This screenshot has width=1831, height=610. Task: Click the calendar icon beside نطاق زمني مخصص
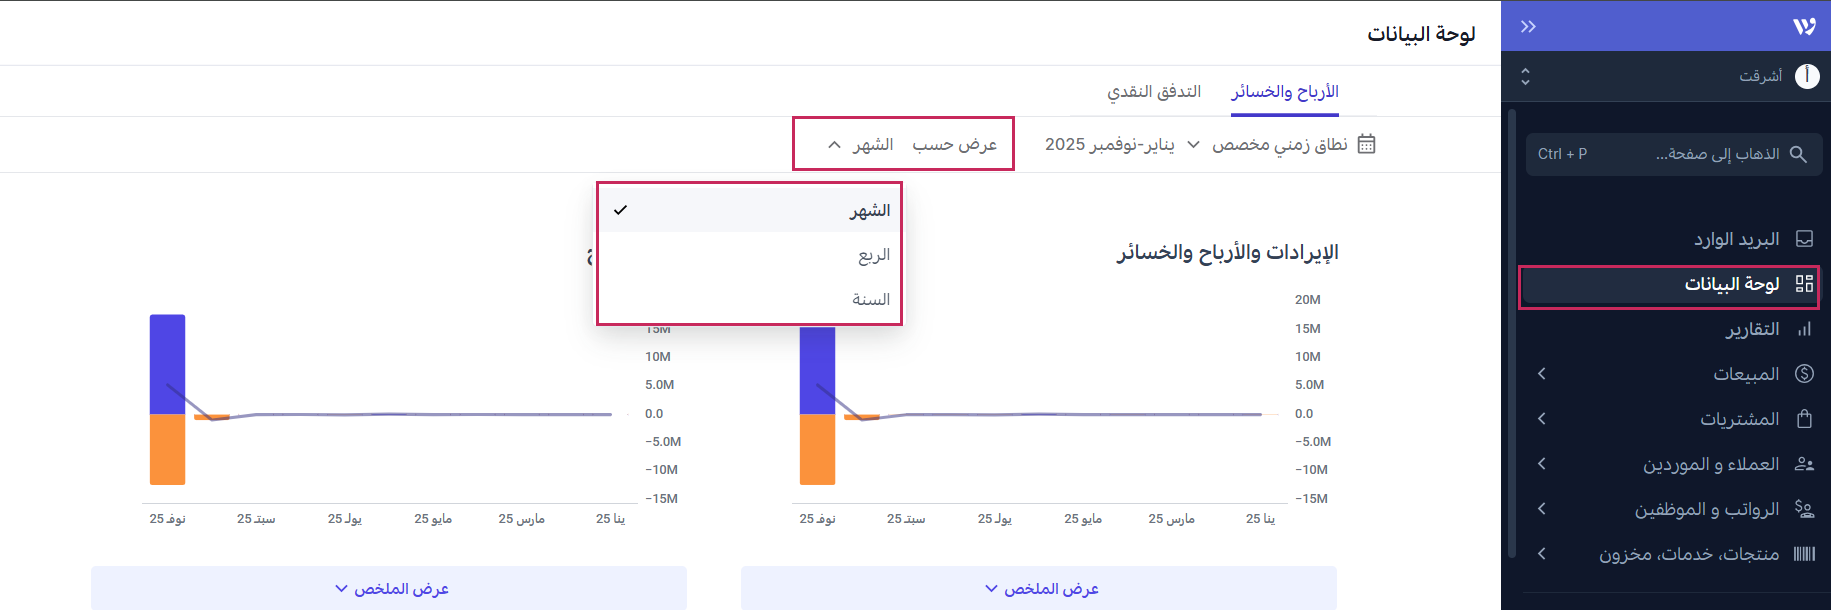(1366, 144)
